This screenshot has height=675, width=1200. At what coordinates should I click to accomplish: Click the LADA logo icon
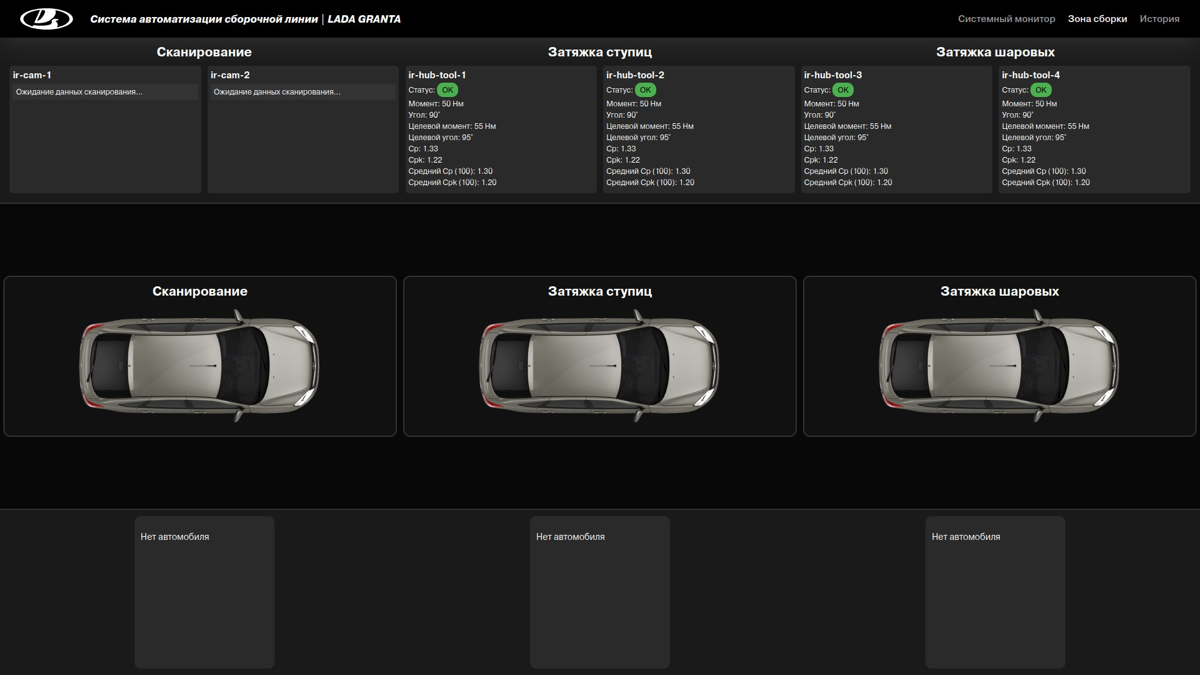pos(47,19)
